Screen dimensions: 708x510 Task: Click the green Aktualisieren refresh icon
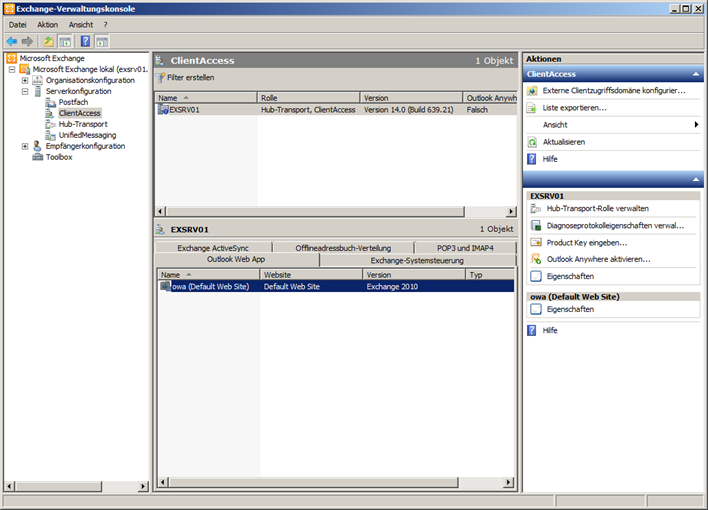coord(532,142)
